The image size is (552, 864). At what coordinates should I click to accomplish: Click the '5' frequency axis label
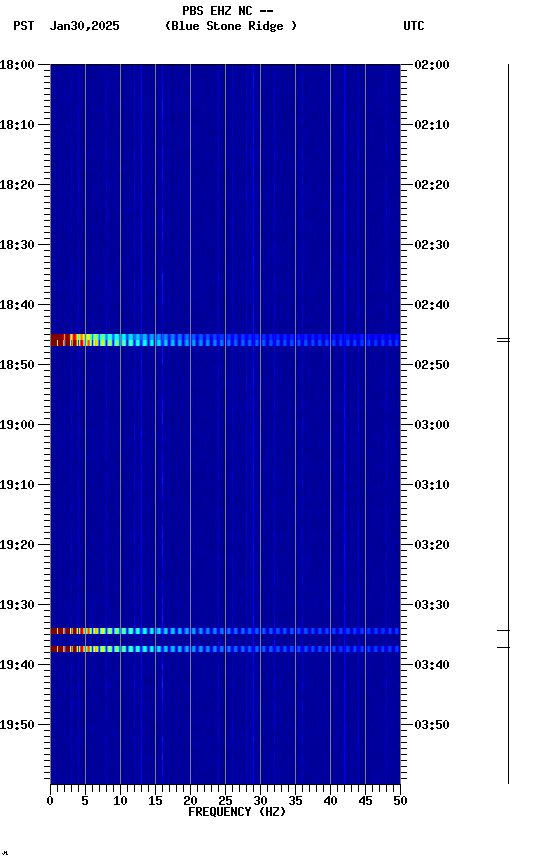[x=85, y=801]
